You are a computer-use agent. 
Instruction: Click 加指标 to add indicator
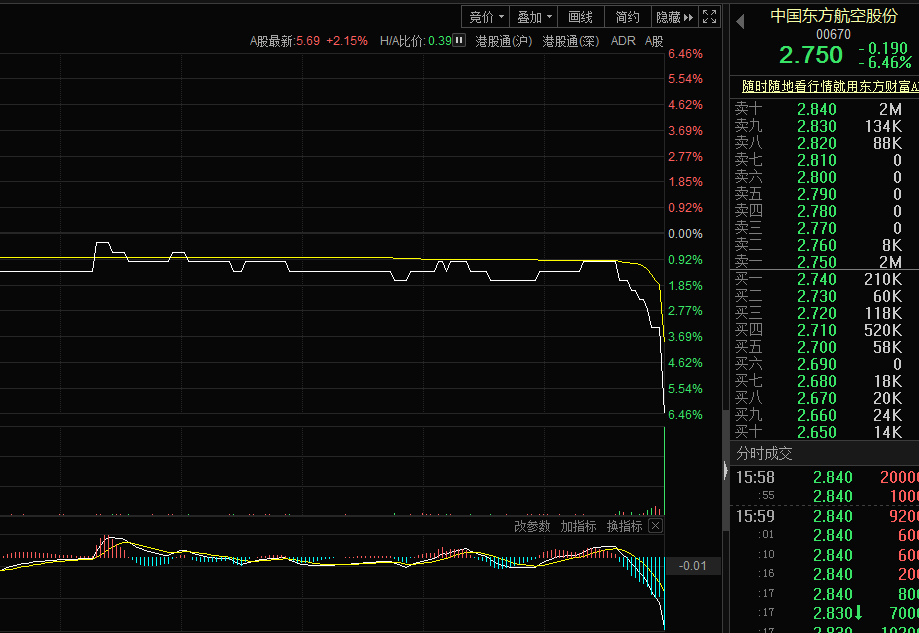coord(578,526)
